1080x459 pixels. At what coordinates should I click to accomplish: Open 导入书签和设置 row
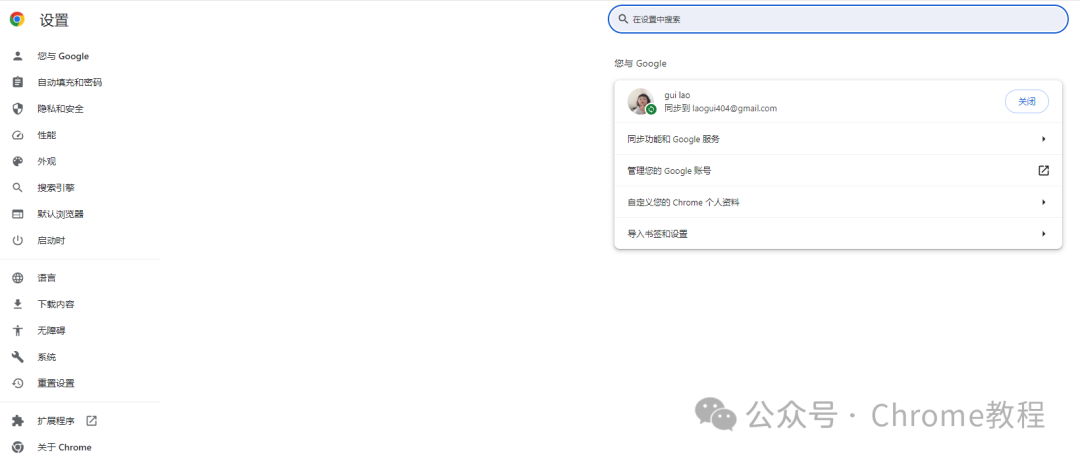click(838, 234)
